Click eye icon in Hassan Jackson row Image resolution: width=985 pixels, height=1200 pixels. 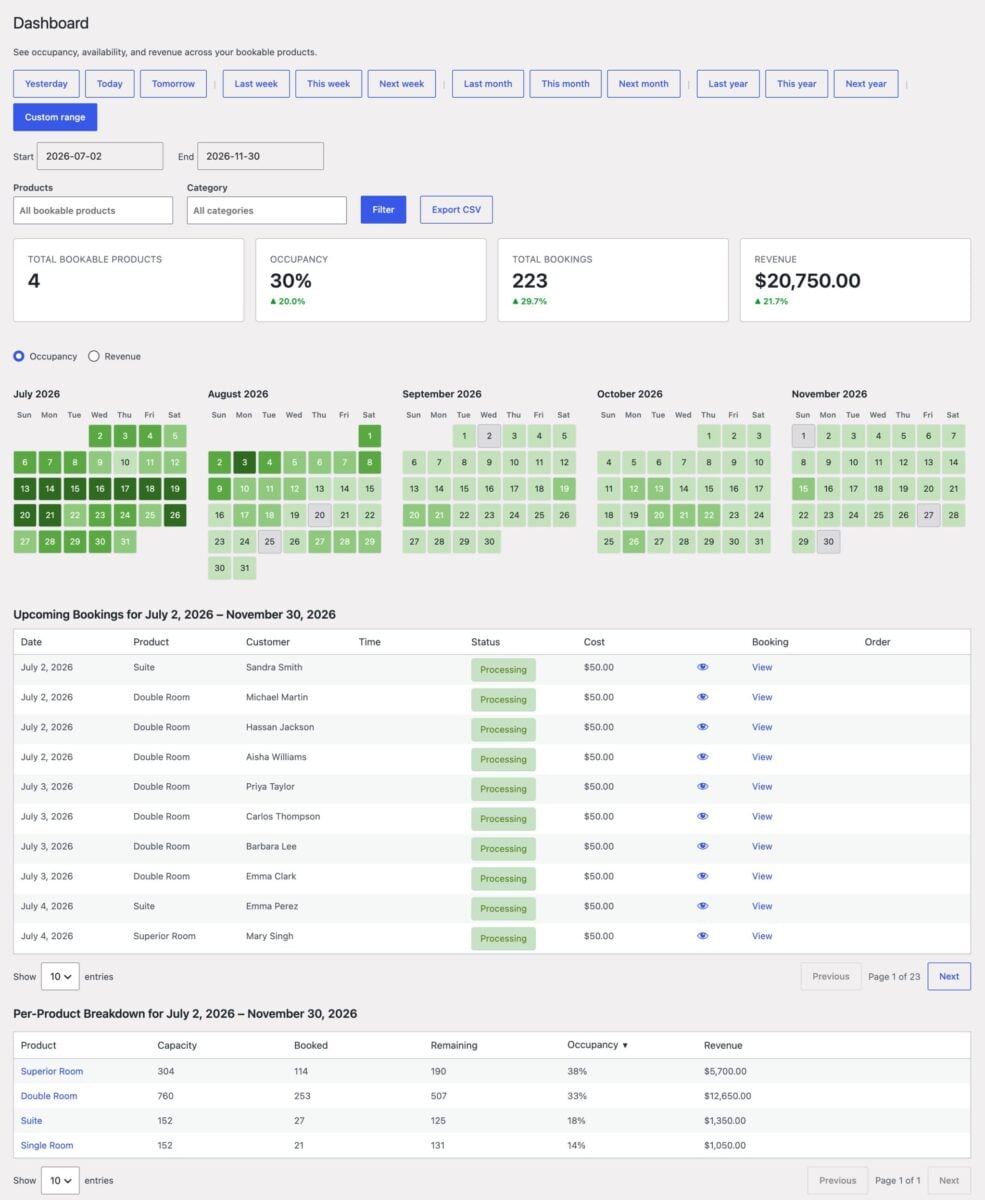pos(702,727)
